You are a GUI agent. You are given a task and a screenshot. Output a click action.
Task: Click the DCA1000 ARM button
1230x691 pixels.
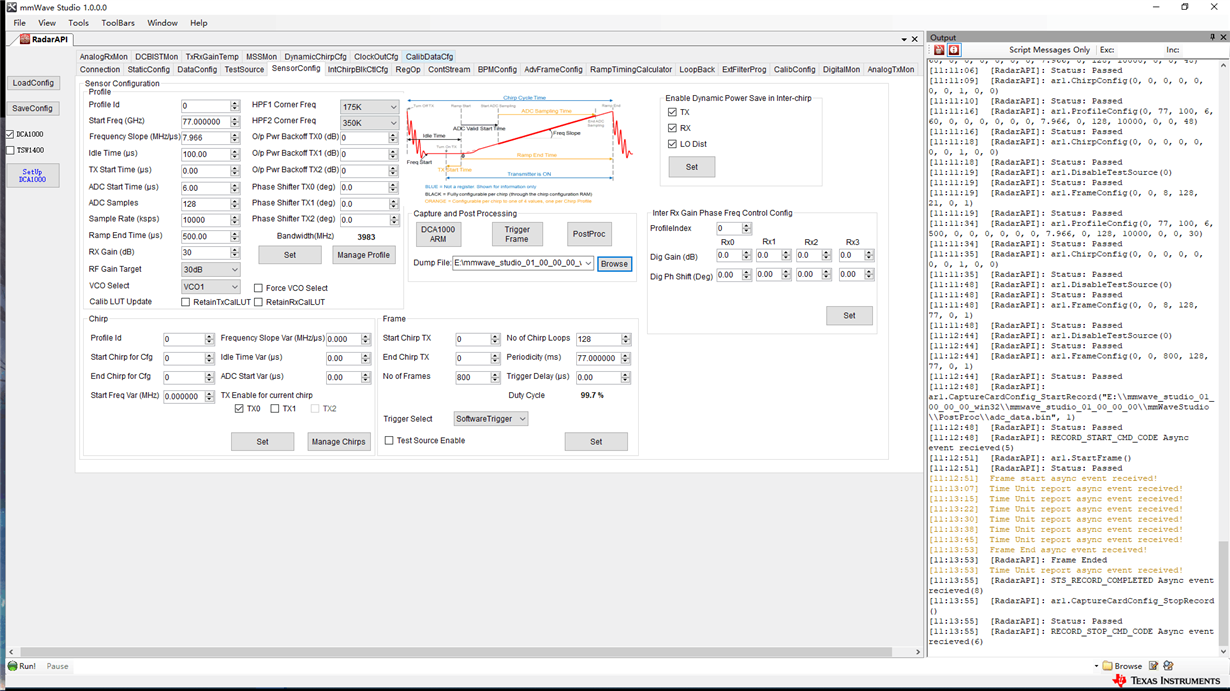tap(438, 234)
